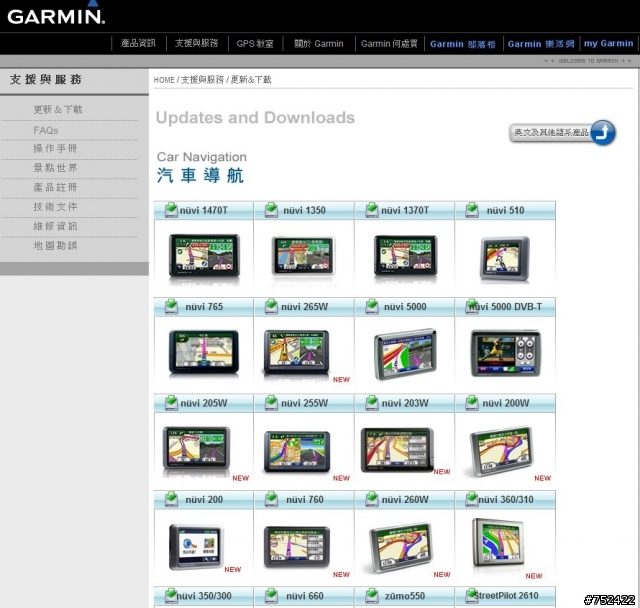Click the download icon beside nüvi 205W

(171, 403)
